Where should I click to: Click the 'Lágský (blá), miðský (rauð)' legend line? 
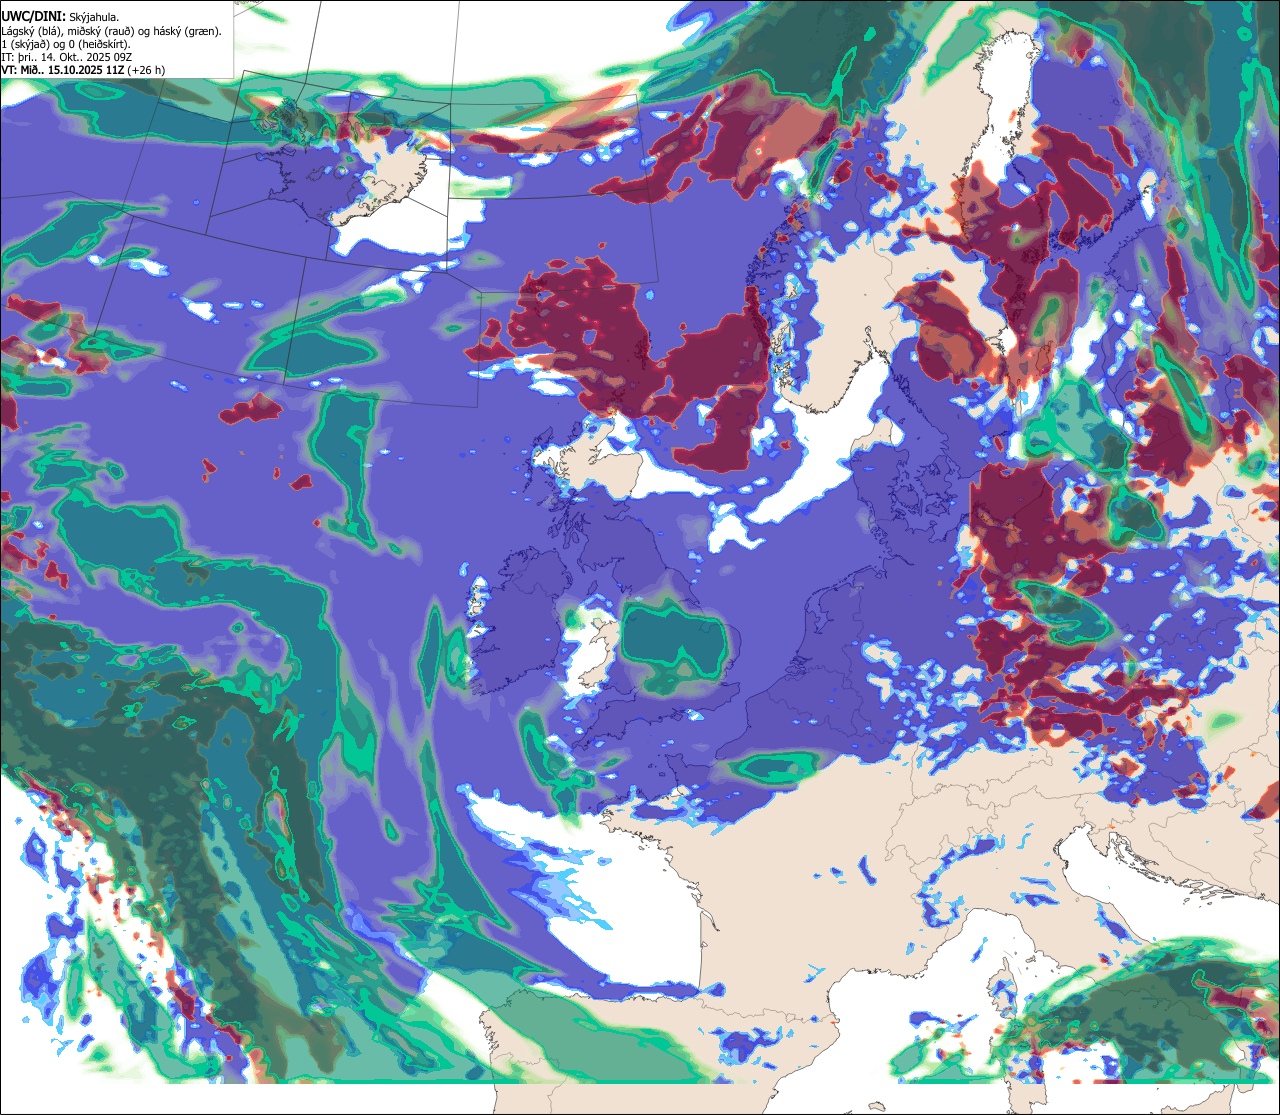tap(112, 31)
